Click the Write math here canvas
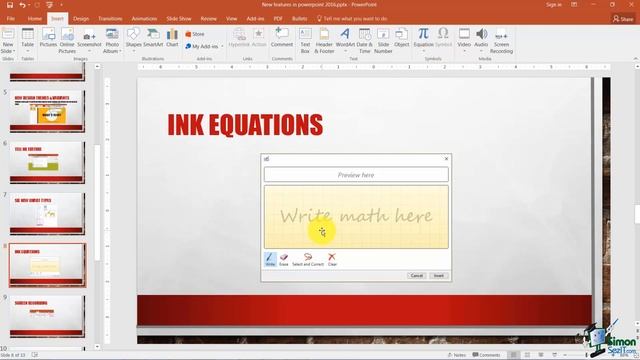This screenshot has height=360, width=640. [356, 217]
